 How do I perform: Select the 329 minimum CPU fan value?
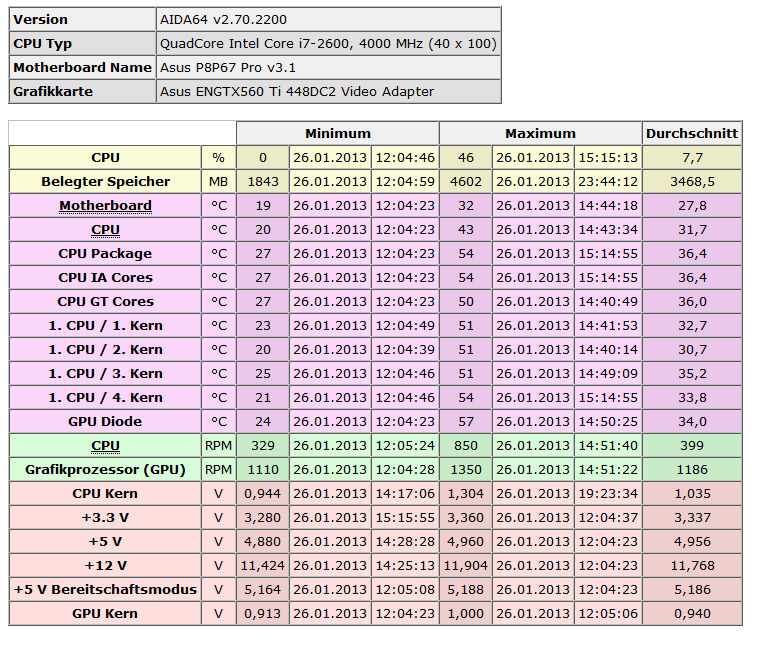pos(263,446)
